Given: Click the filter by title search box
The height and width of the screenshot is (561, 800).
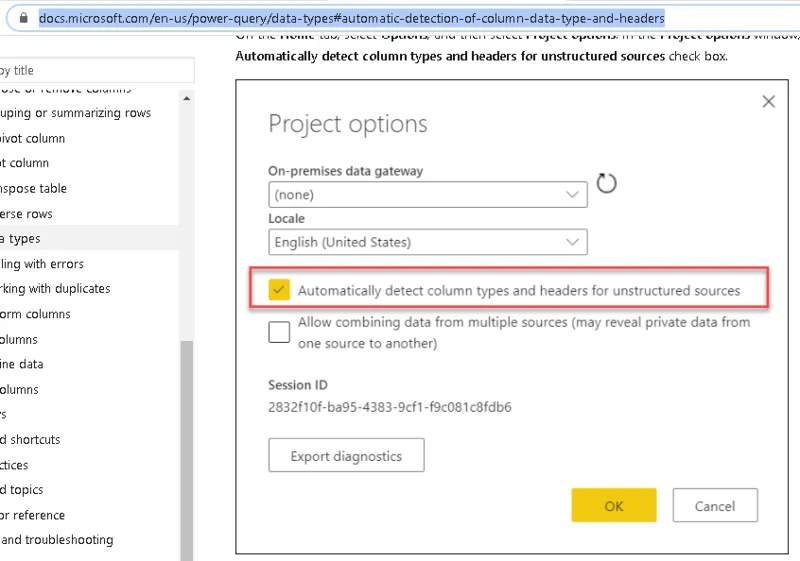Looking at the screenshot, I should [x=96, y=70].
